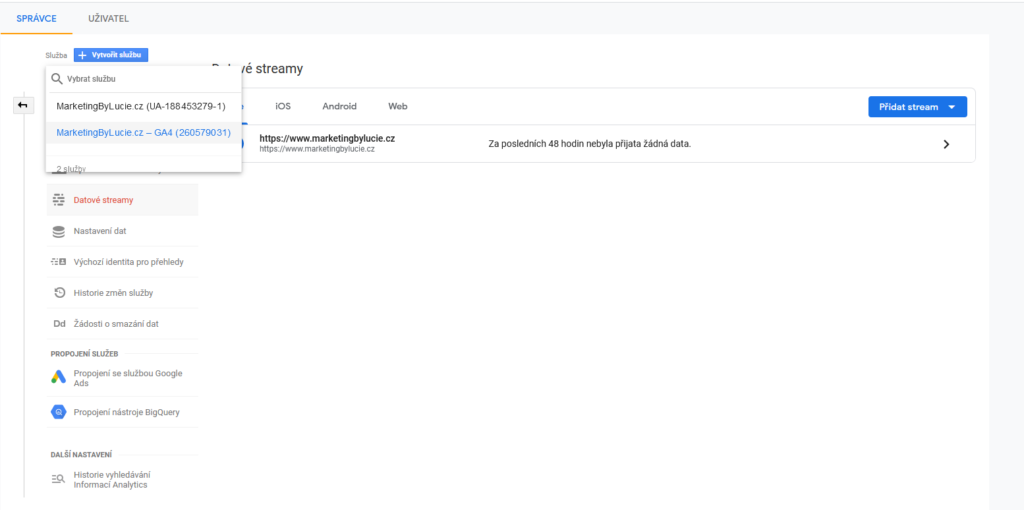The height and width of the screenshot is (510, 1024).
Task: Open Žádosti o smazání dat
Action: coord(122,324)
